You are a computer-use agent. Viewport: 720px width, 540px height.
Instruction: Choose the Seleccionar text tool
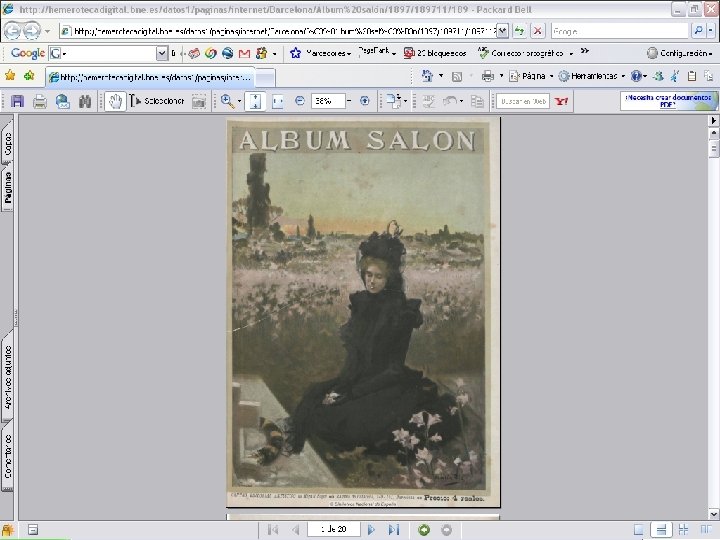[x=157, y=101]
